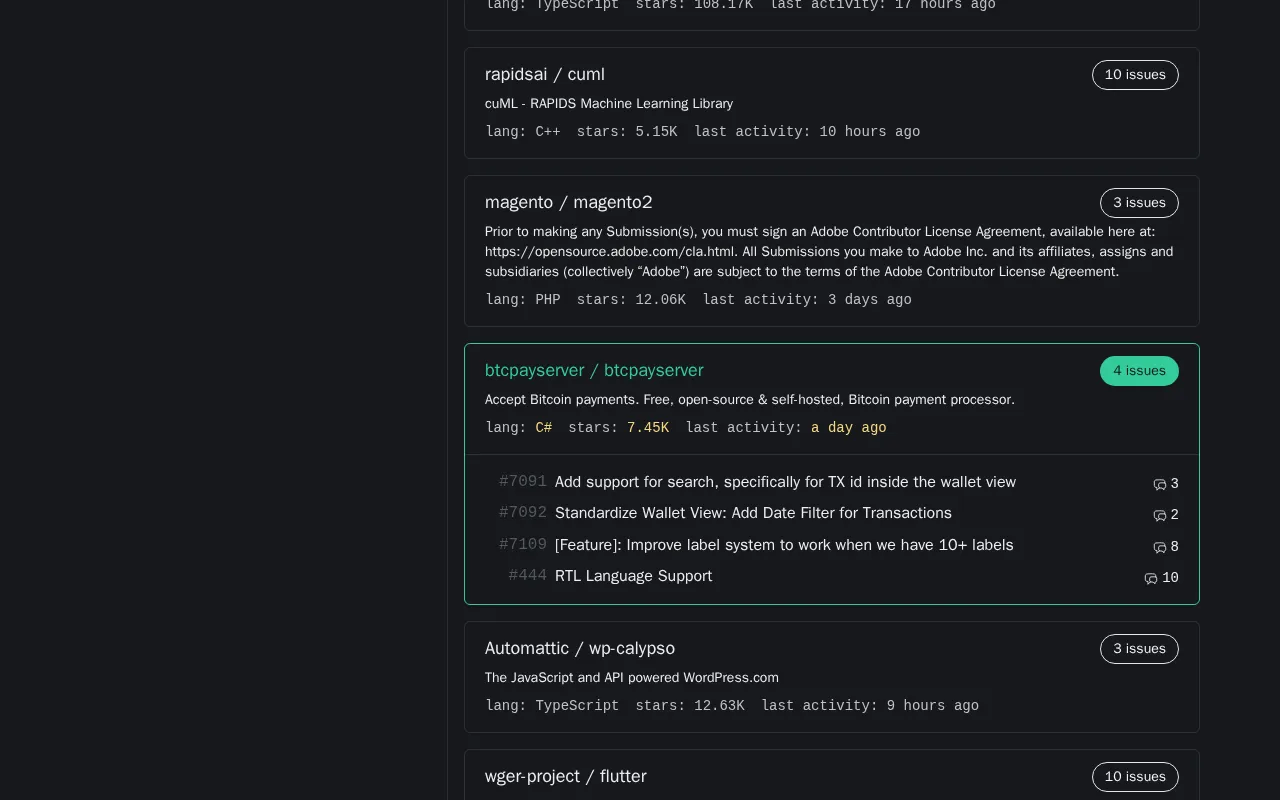Click comment icon for issue #7091

(x=1160, y=484)
